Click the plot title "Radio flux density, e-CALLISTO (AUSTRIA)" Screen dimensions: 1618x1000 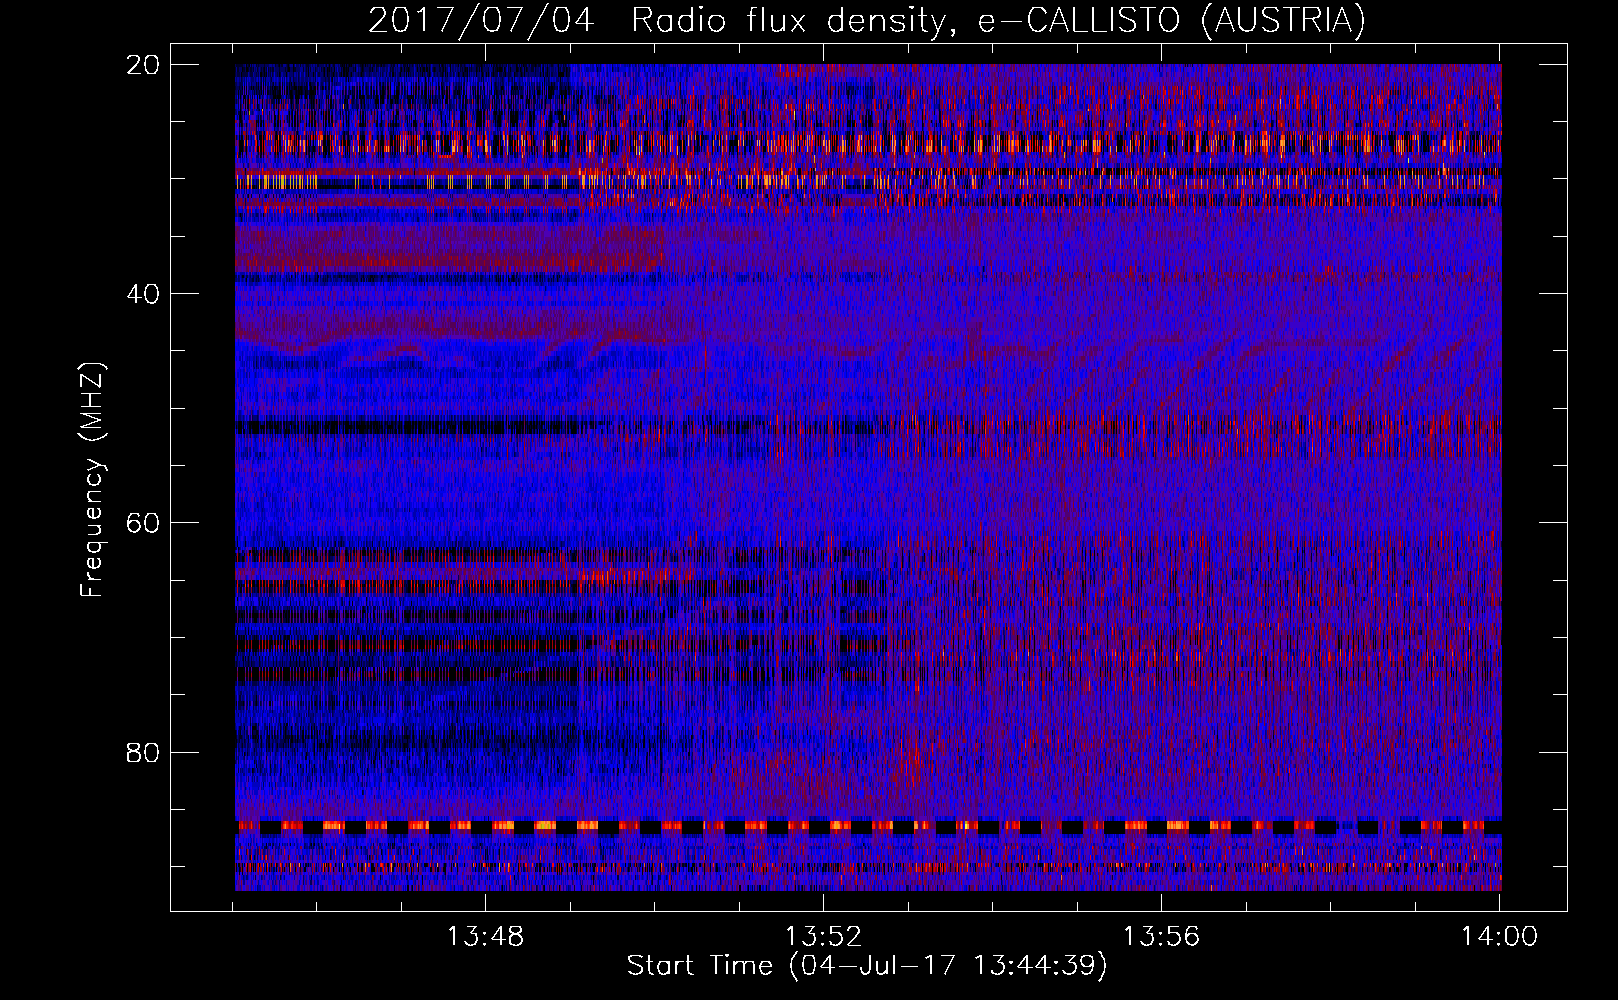(998, 21)
